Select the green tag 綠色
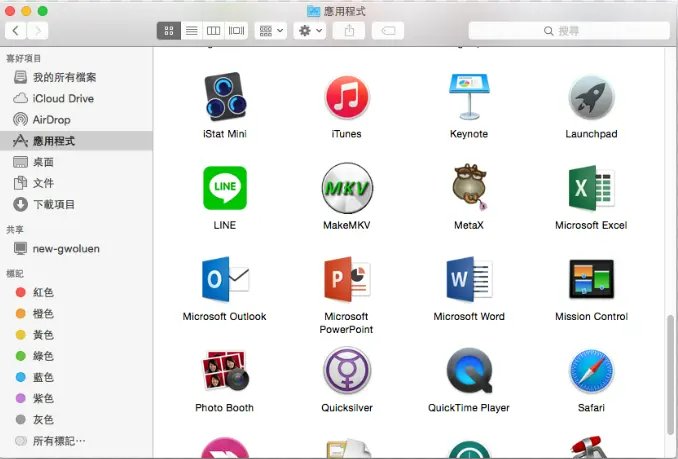 pos(76,356)
